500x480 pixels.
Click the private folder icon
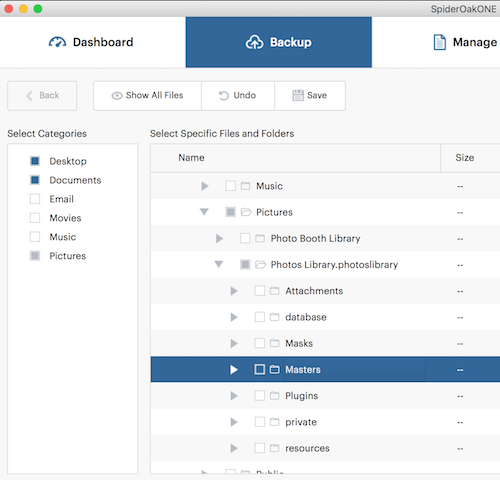tap(274, 422)
